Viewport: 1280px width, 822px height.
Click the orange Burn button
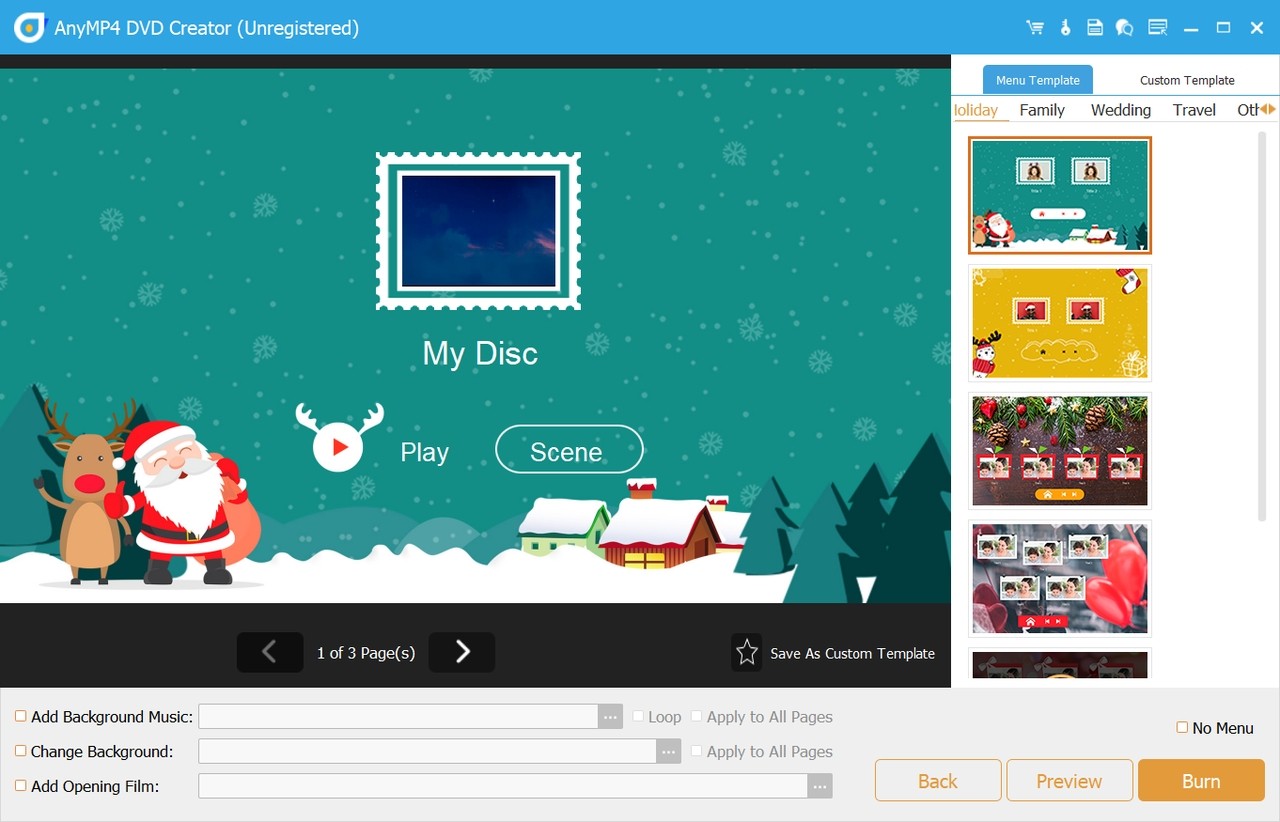coord(1201,781)
